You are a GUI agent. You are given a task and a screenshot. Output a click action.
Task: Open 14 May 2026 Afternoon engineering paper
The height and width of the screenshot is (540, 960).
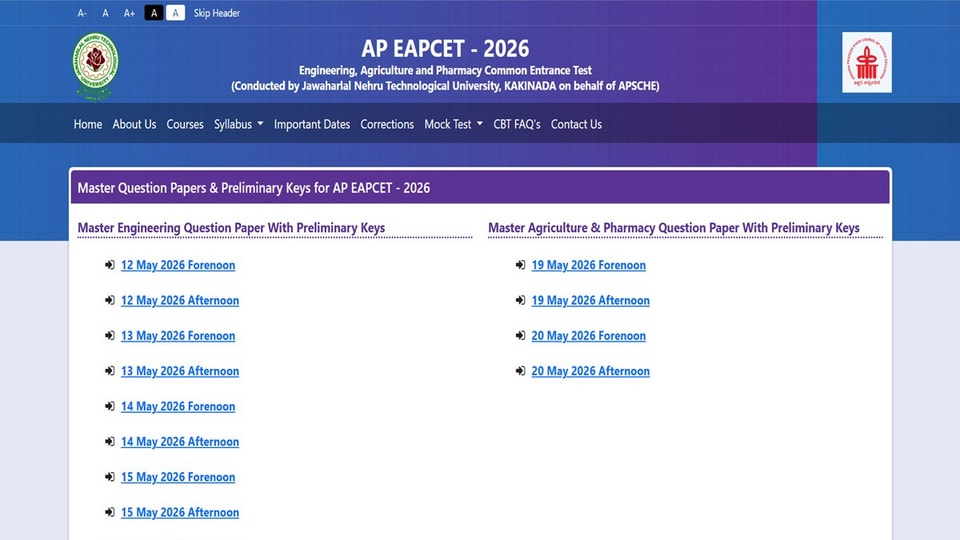(x=180, y=441)
